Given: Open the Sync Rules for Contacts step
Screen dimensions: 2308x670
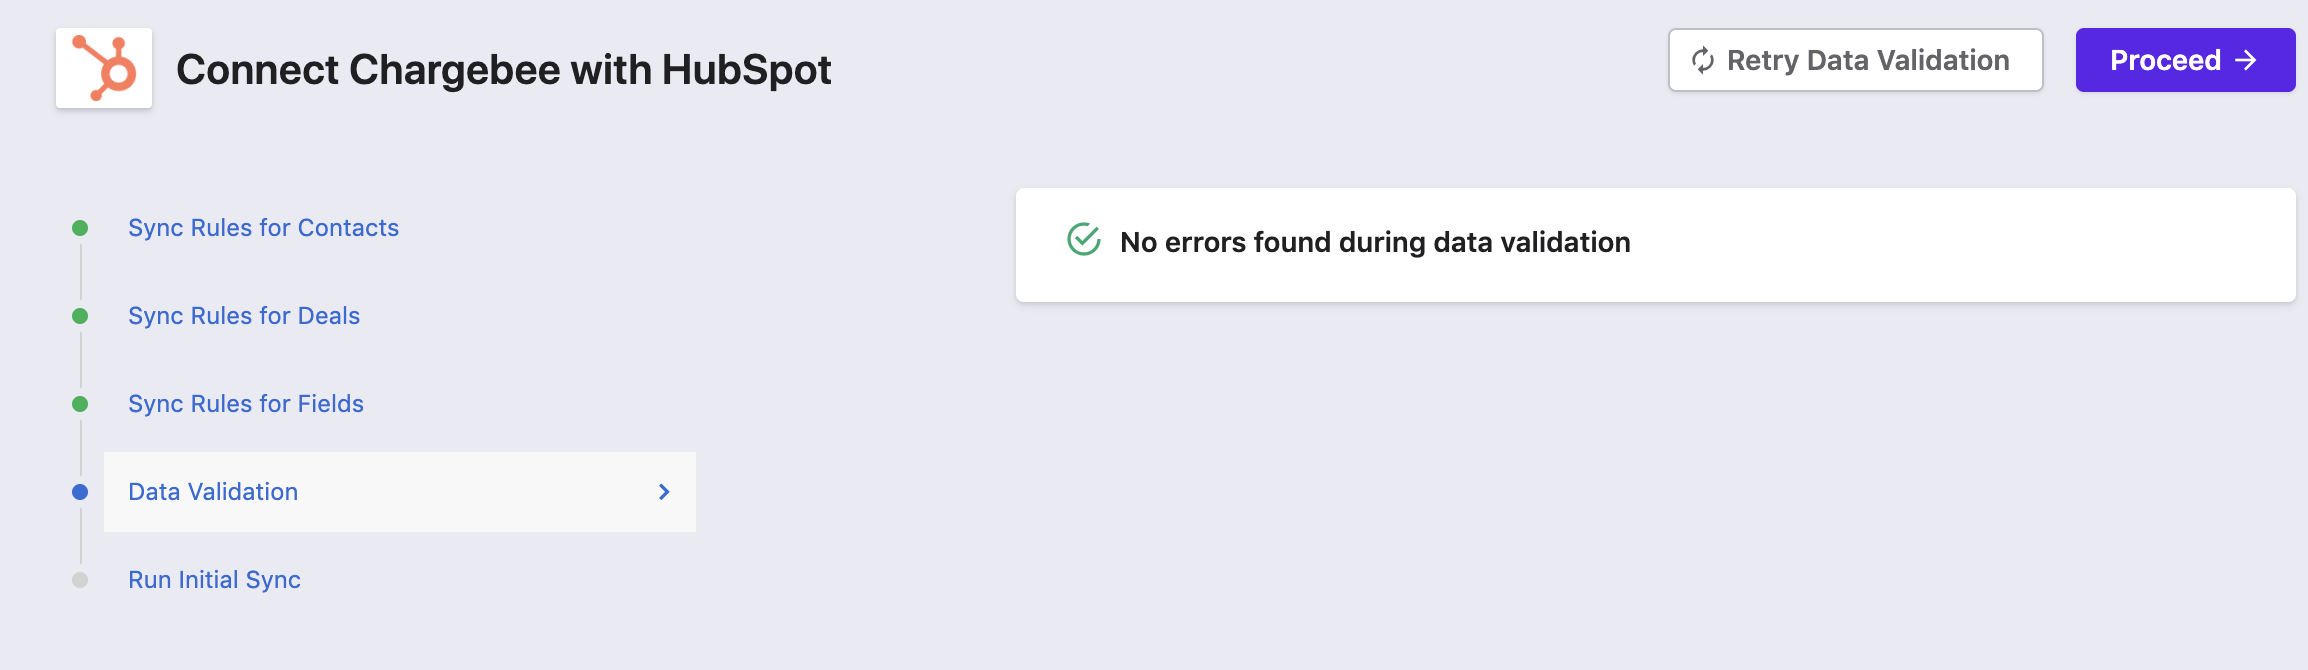Looking at the screenshot, I should tap(263, 228).
